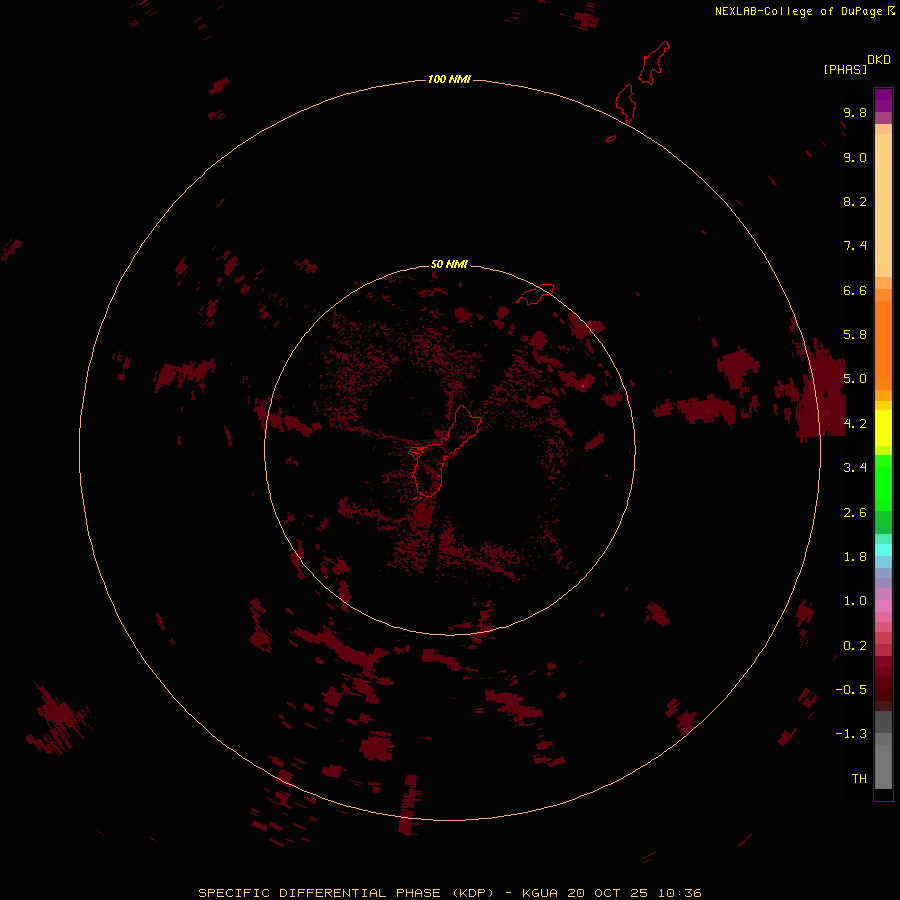Click the 50 NMI range ring label
Screen dimensions: 900x900
(x=449, y=264)
